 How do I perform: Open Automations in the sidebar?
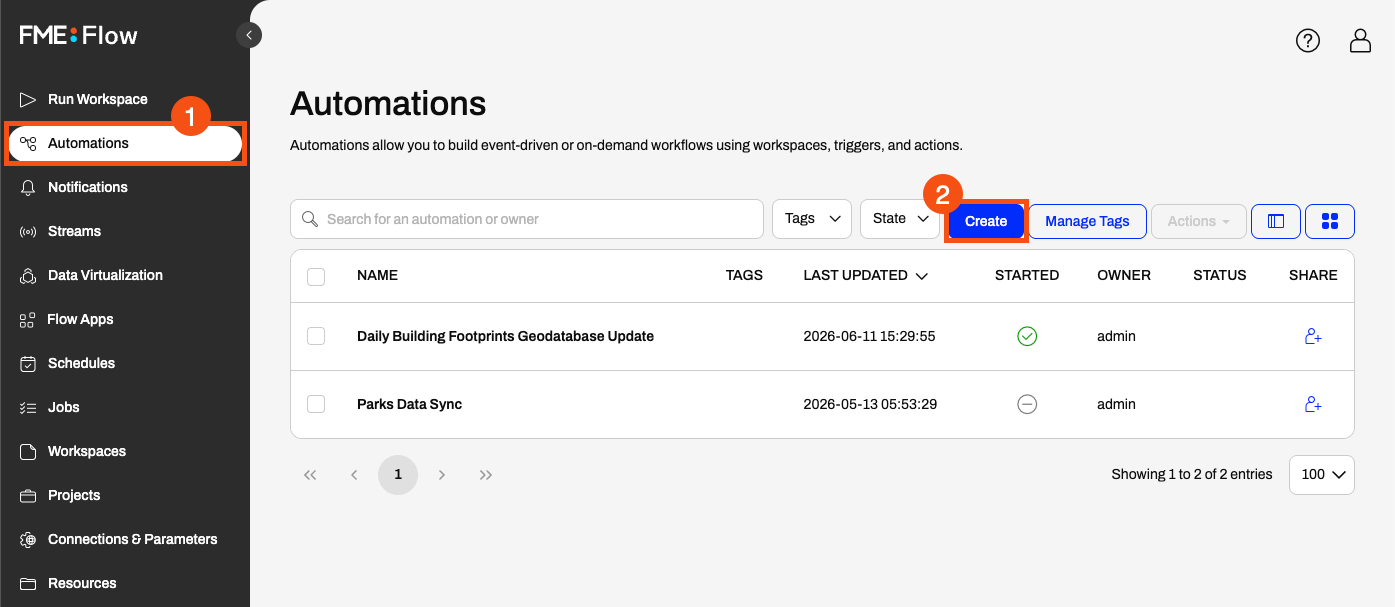tap(125, 143)
